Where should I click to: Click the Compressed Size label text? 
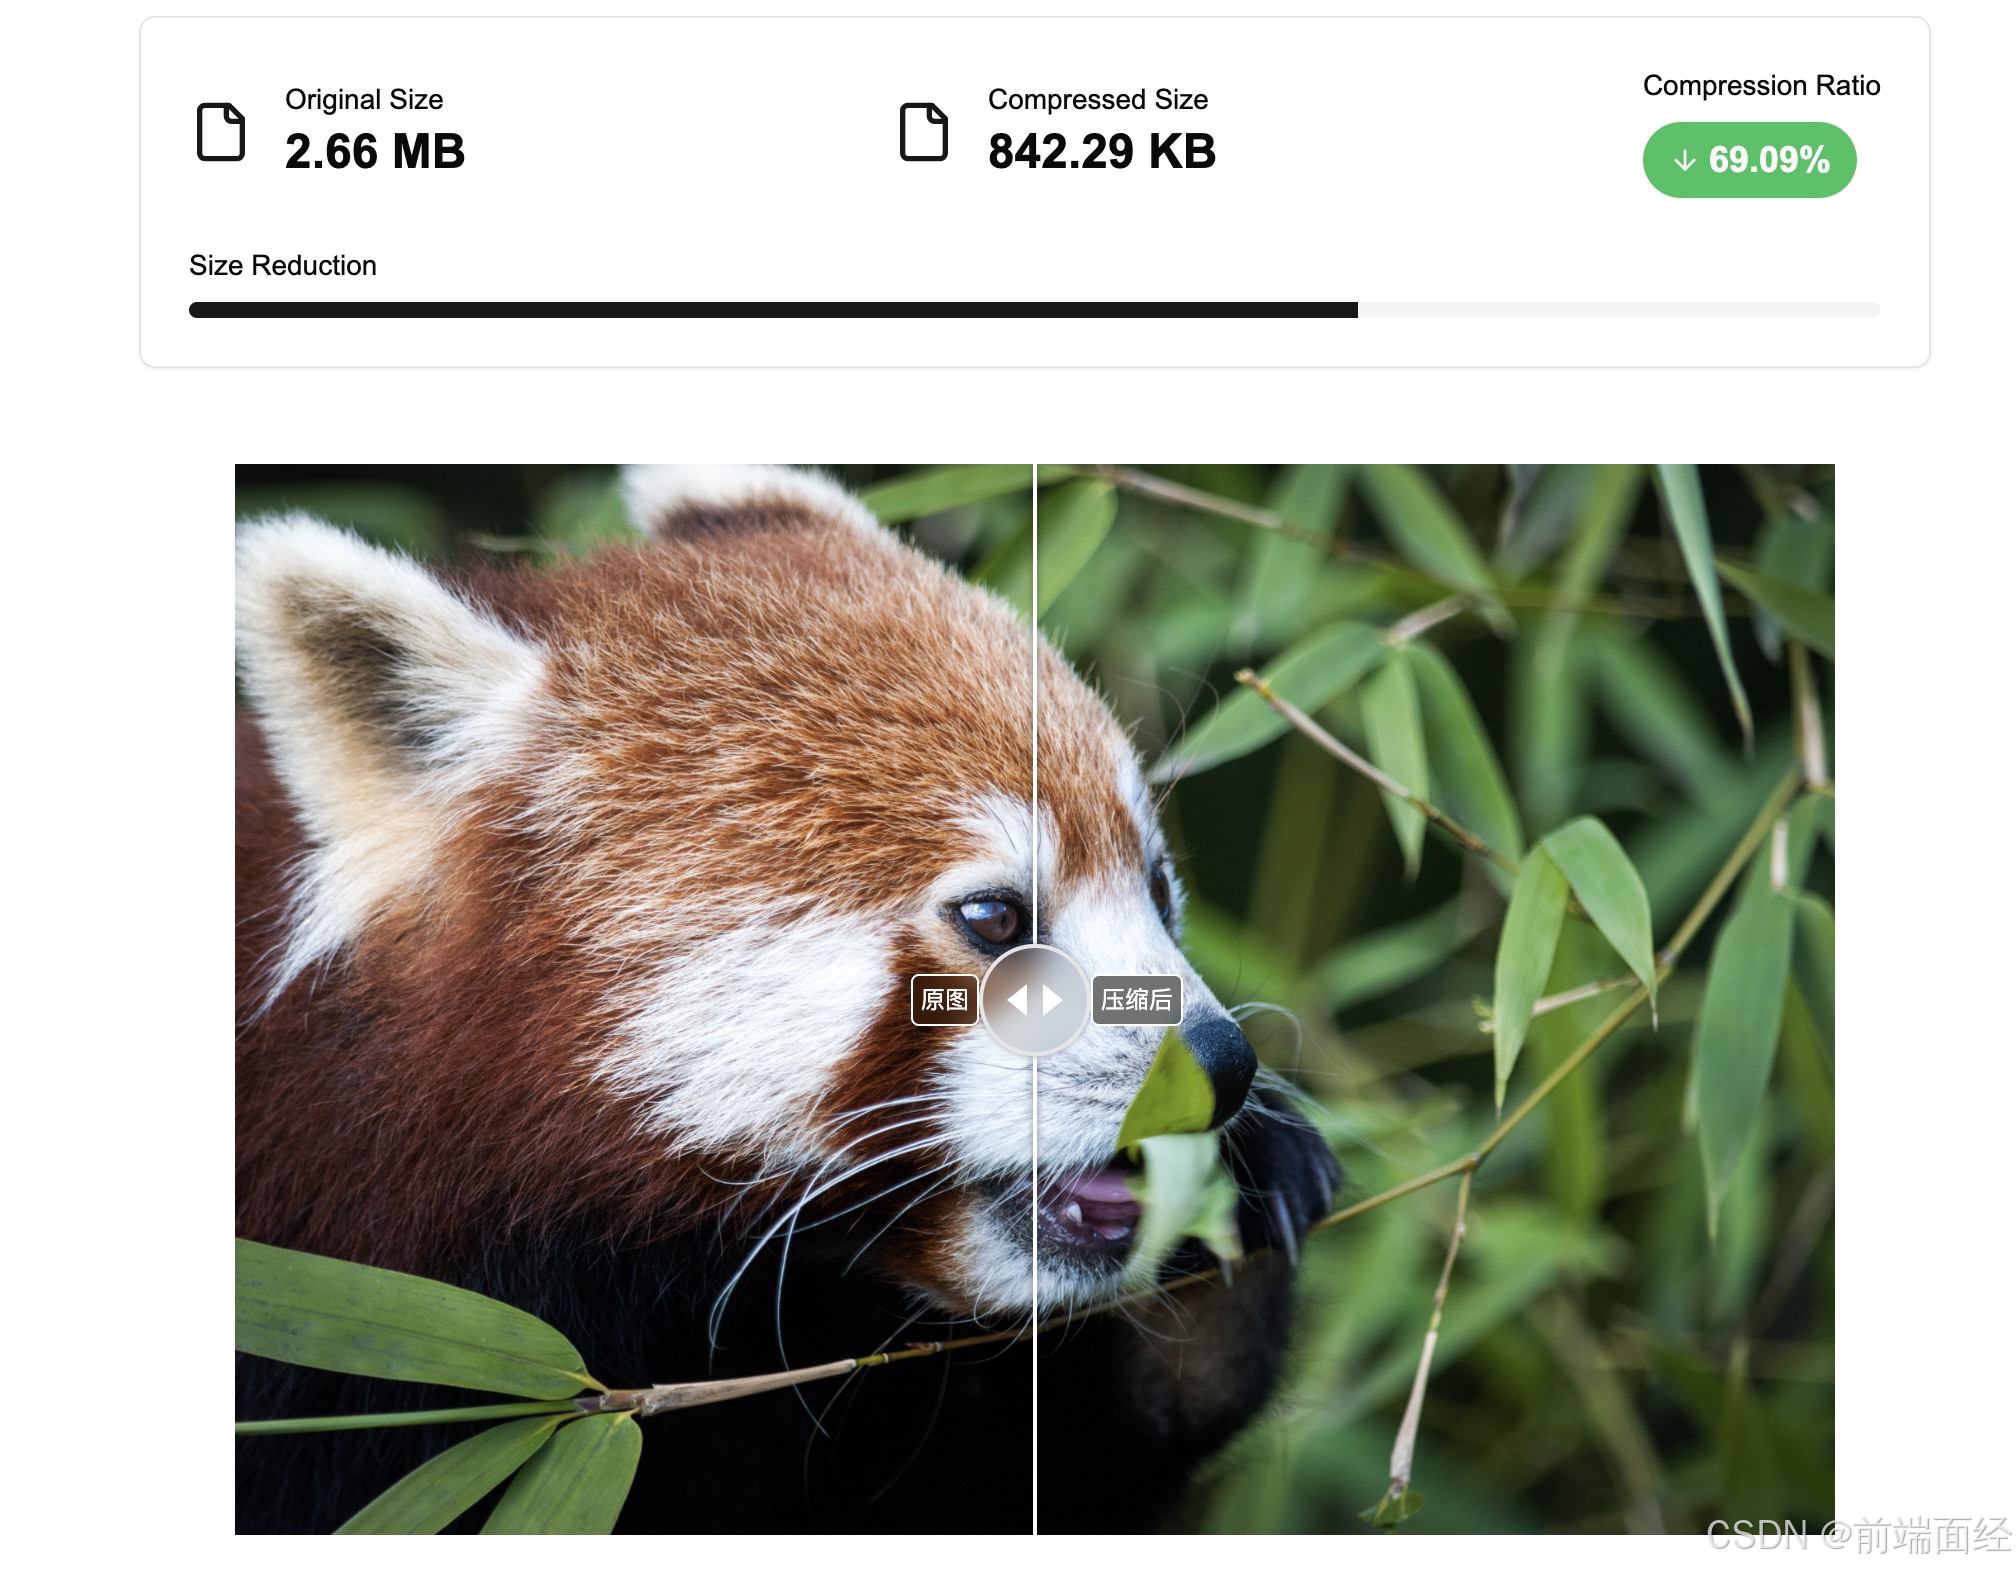[1097, 100]
